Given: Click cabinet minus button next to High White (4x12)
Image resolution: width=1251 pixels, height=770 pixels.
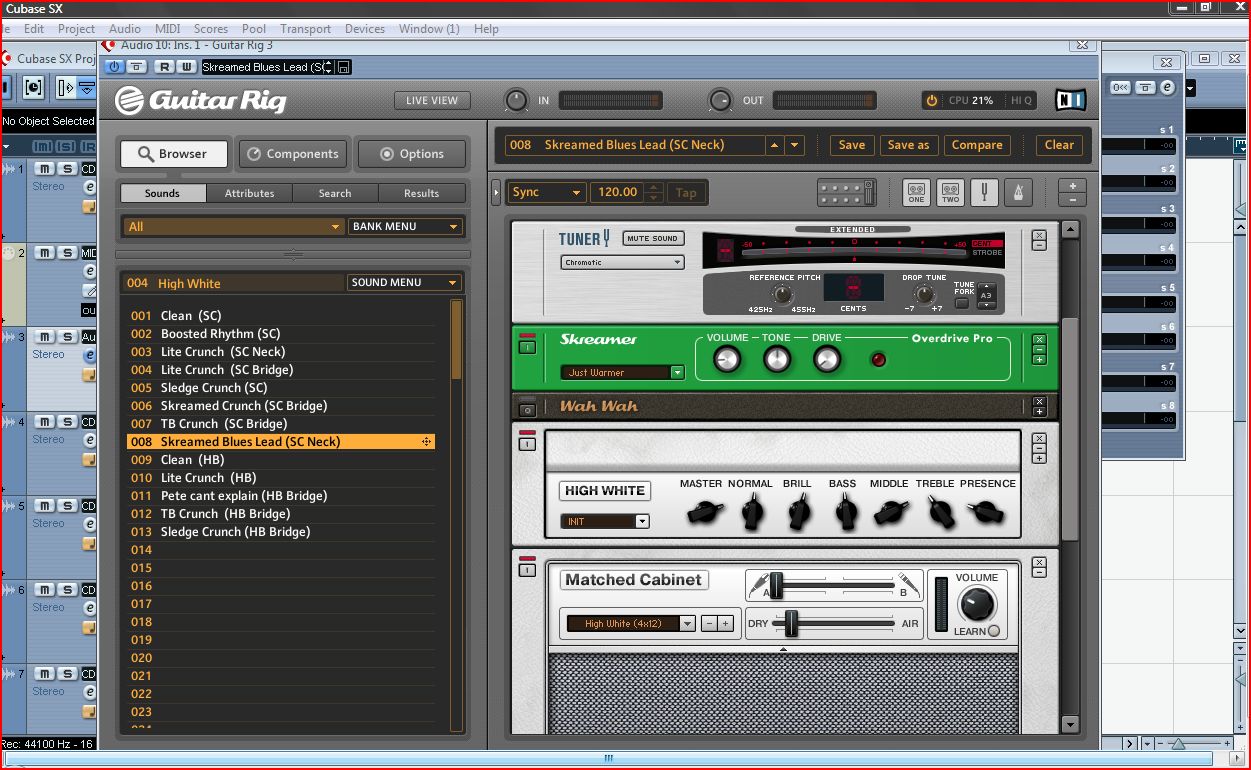Looking at the screenshot, I should tap(709, 623).
